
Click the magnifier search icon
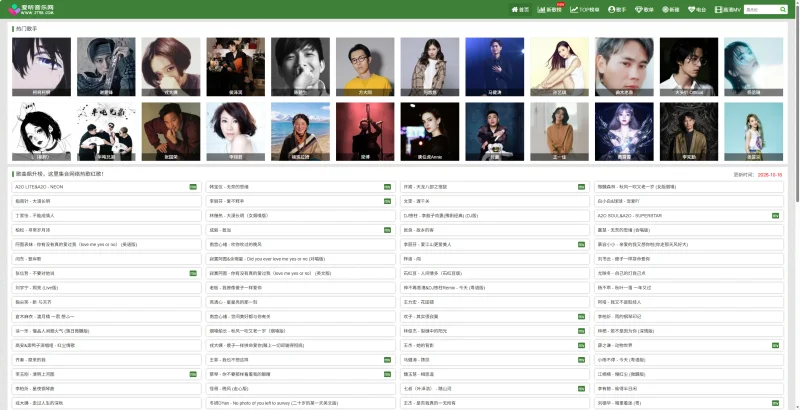783,10
